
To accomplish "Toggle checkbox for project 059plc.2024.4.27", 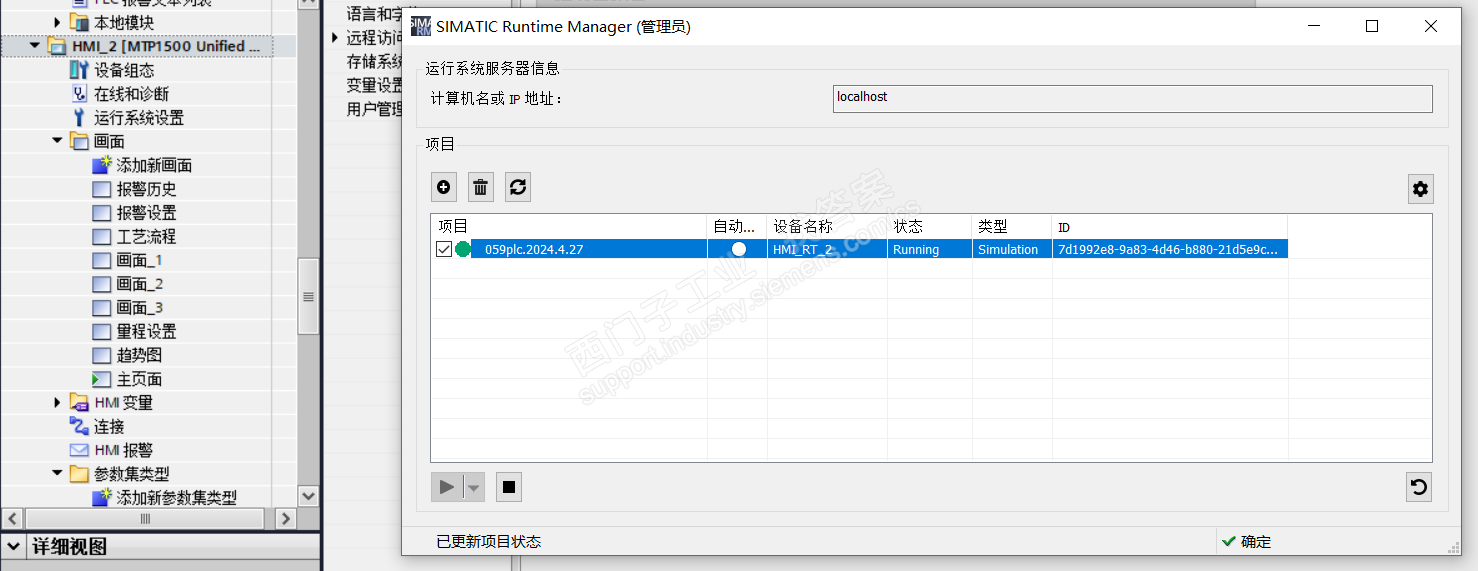I will [444, 249].
